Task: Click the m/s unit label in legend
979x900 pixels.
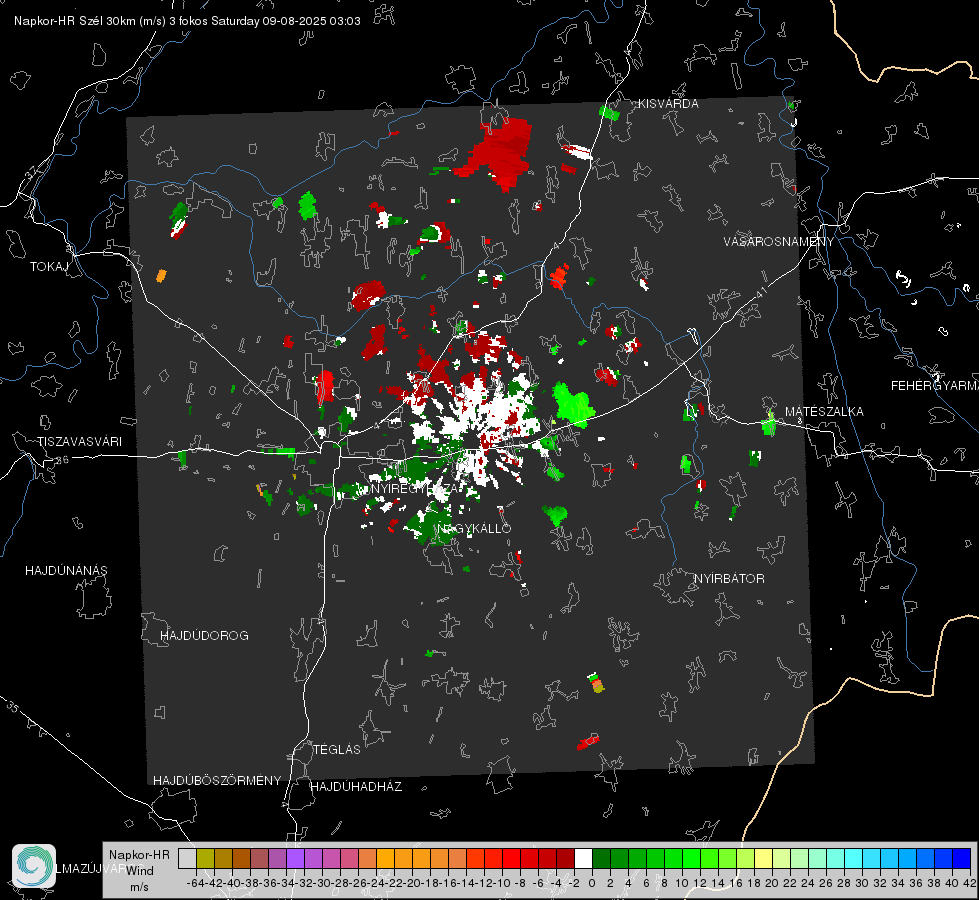Action: pos(139,886)
